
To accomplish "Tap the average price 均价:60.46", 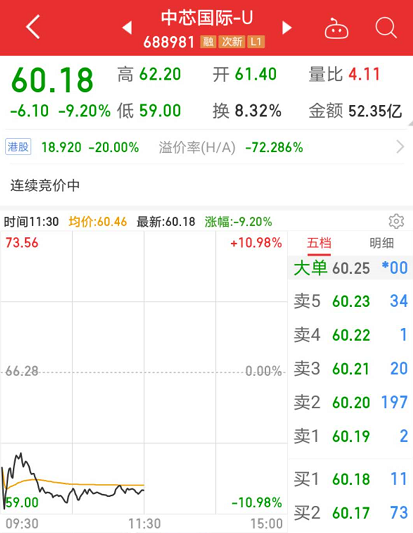I will 98,222.
